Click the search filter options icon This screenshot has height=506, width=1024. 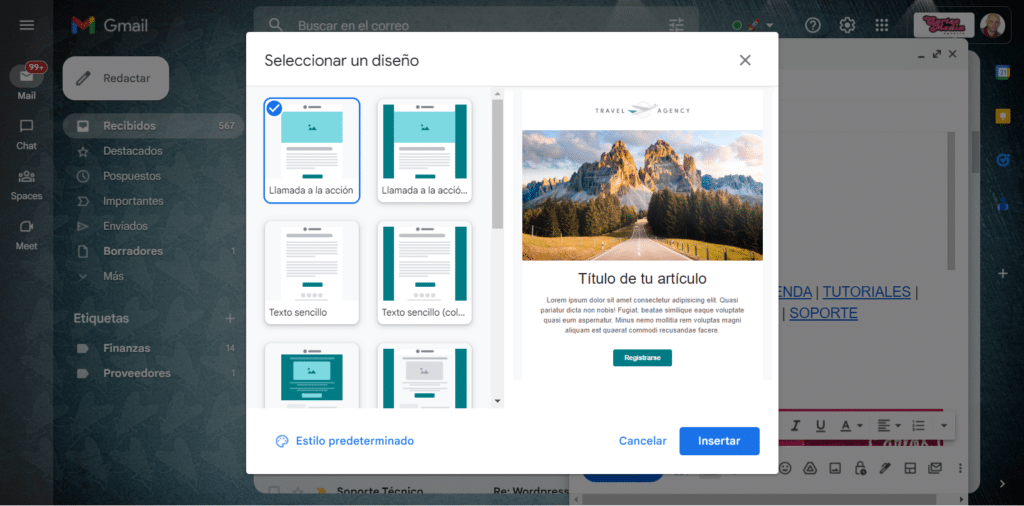[677, 25]
